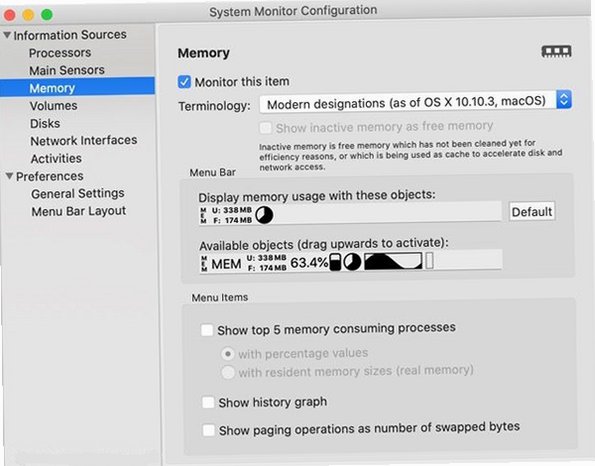Open Disks in the sidebar
This screenshot has width=595, height=466.
pos(45,123)
